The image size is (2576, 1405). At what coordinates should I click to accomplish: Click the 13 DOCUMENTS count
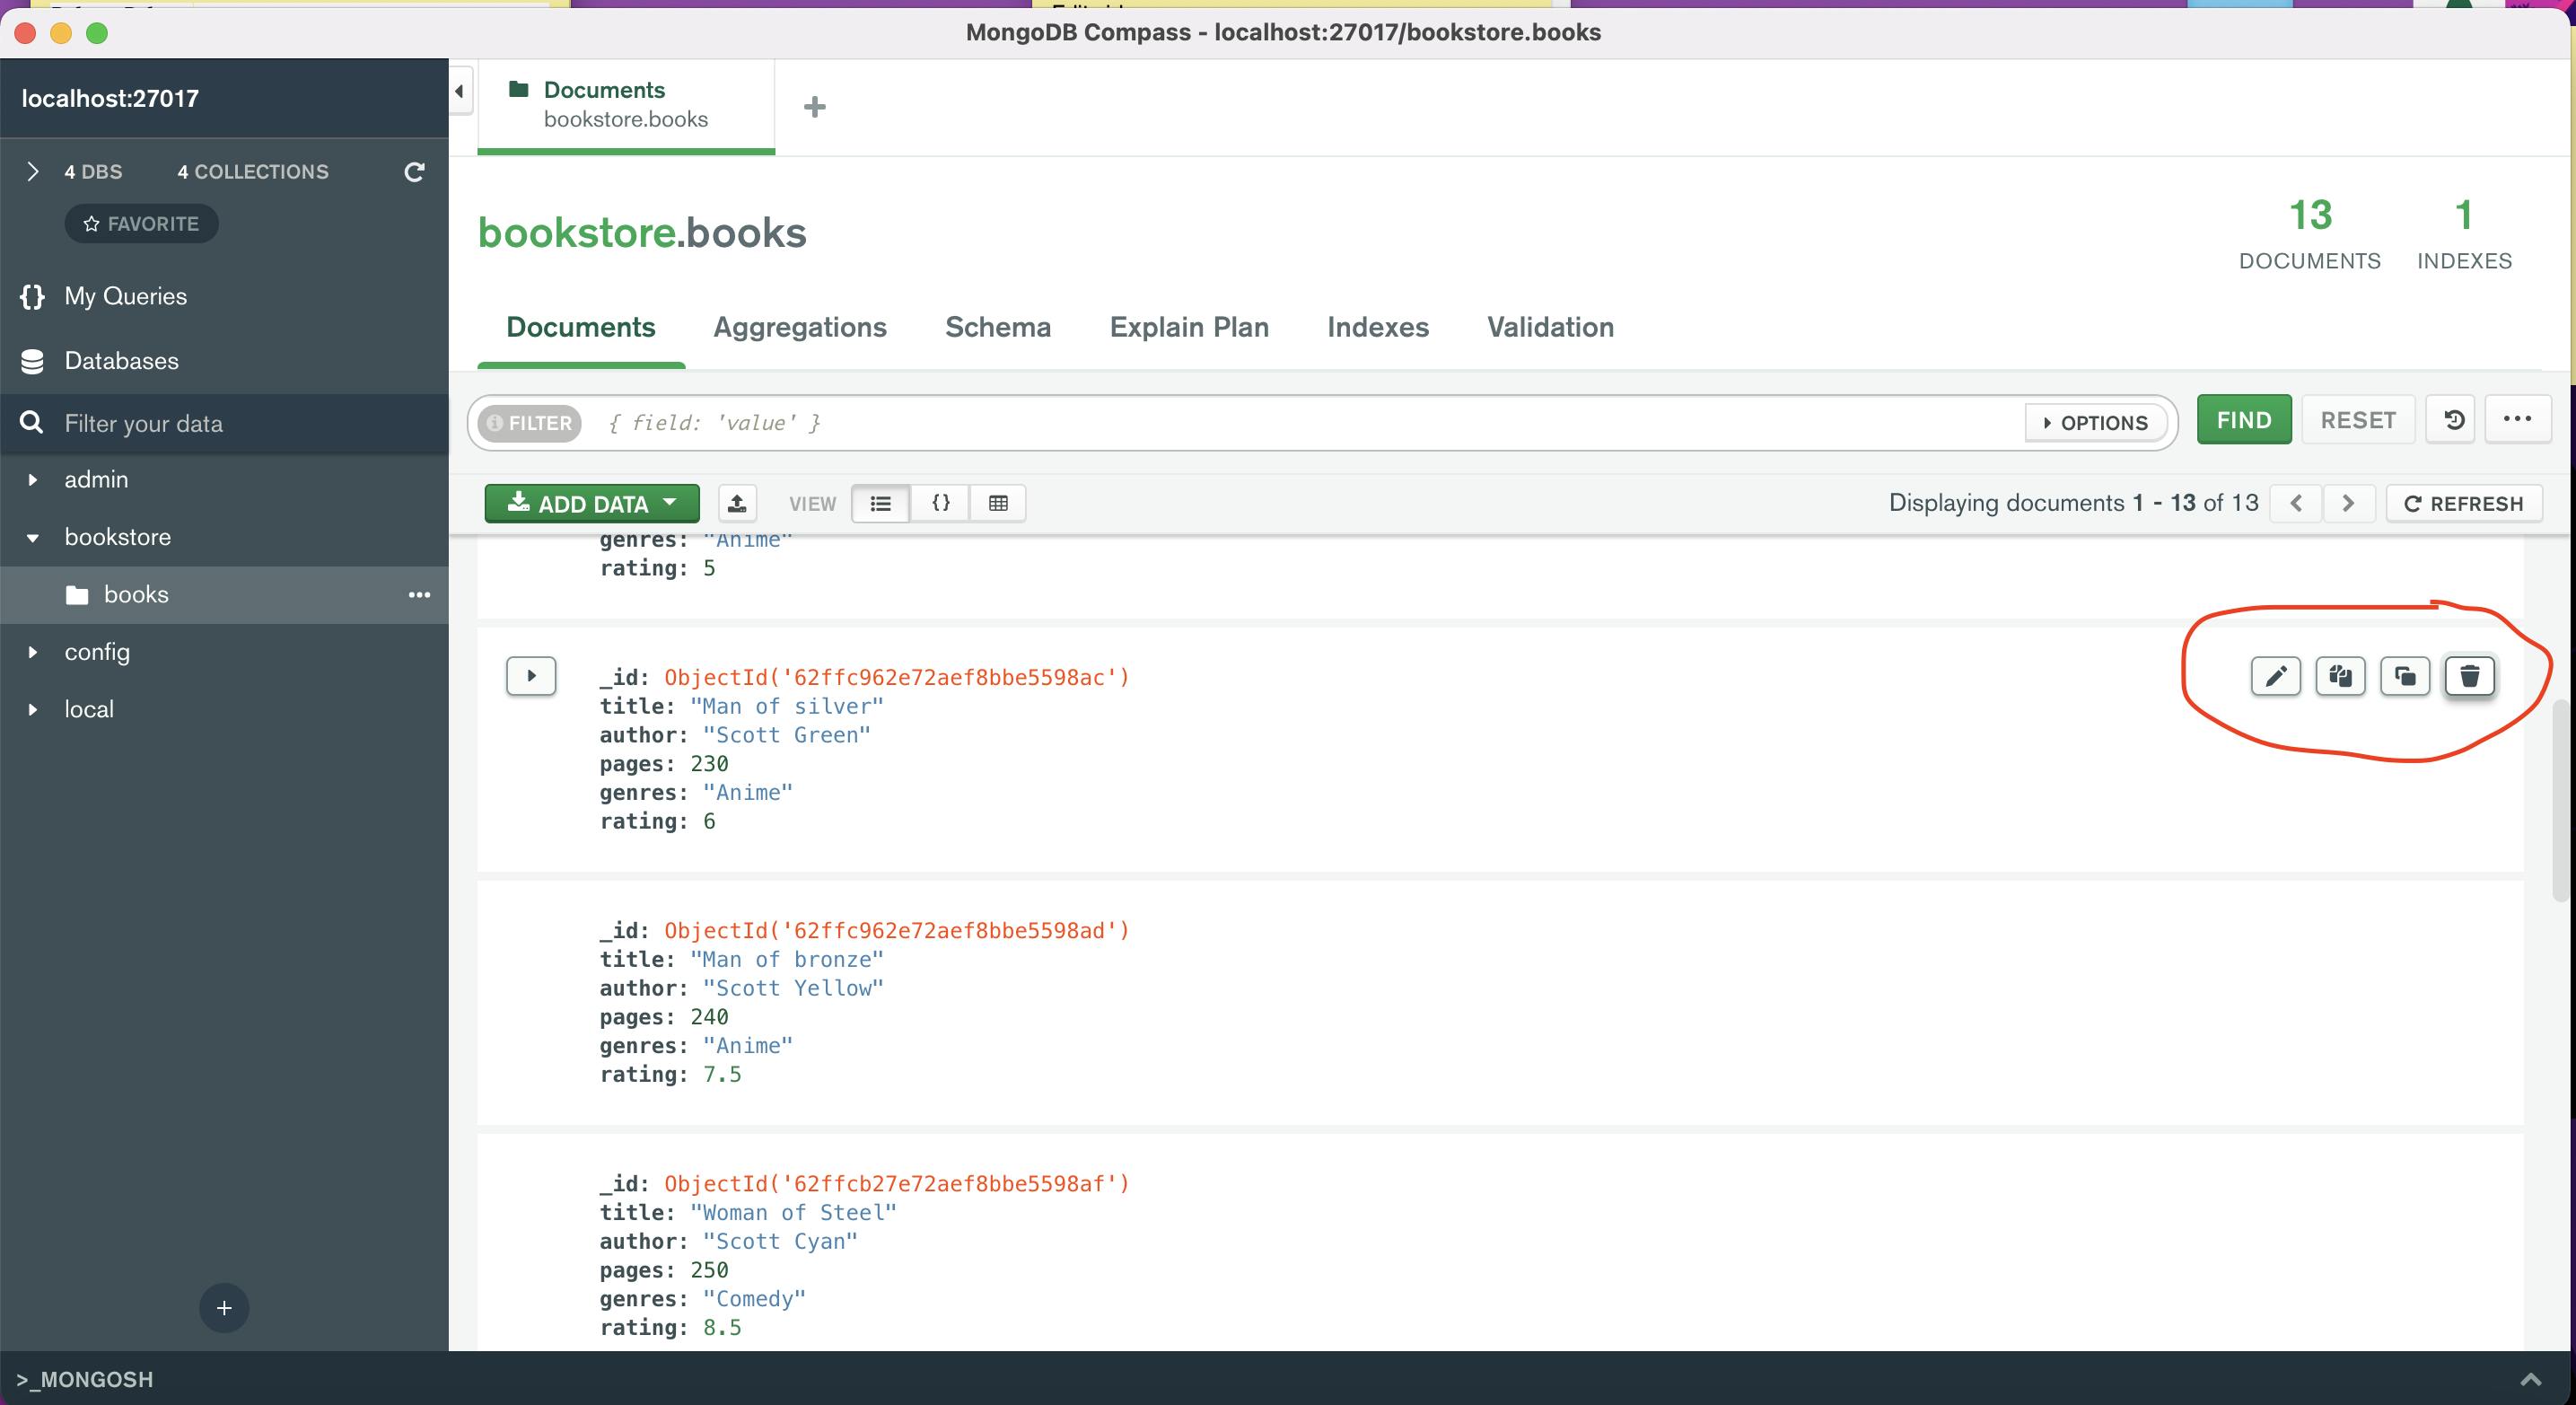click(x=2310, y=234)
